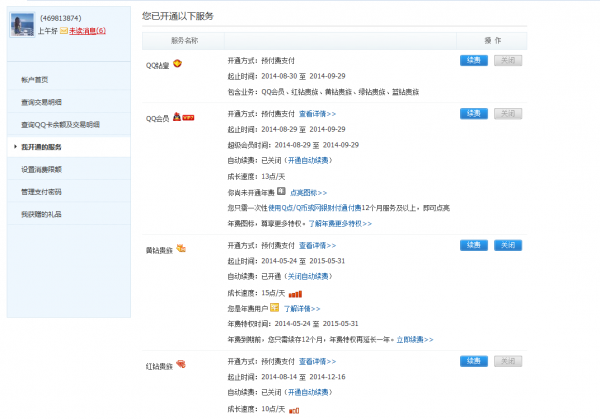Image resolution: width=600 pixels, height=419 pixels.
Task: Click the 关闭 button in QQ会员 row
Action: 508,114
